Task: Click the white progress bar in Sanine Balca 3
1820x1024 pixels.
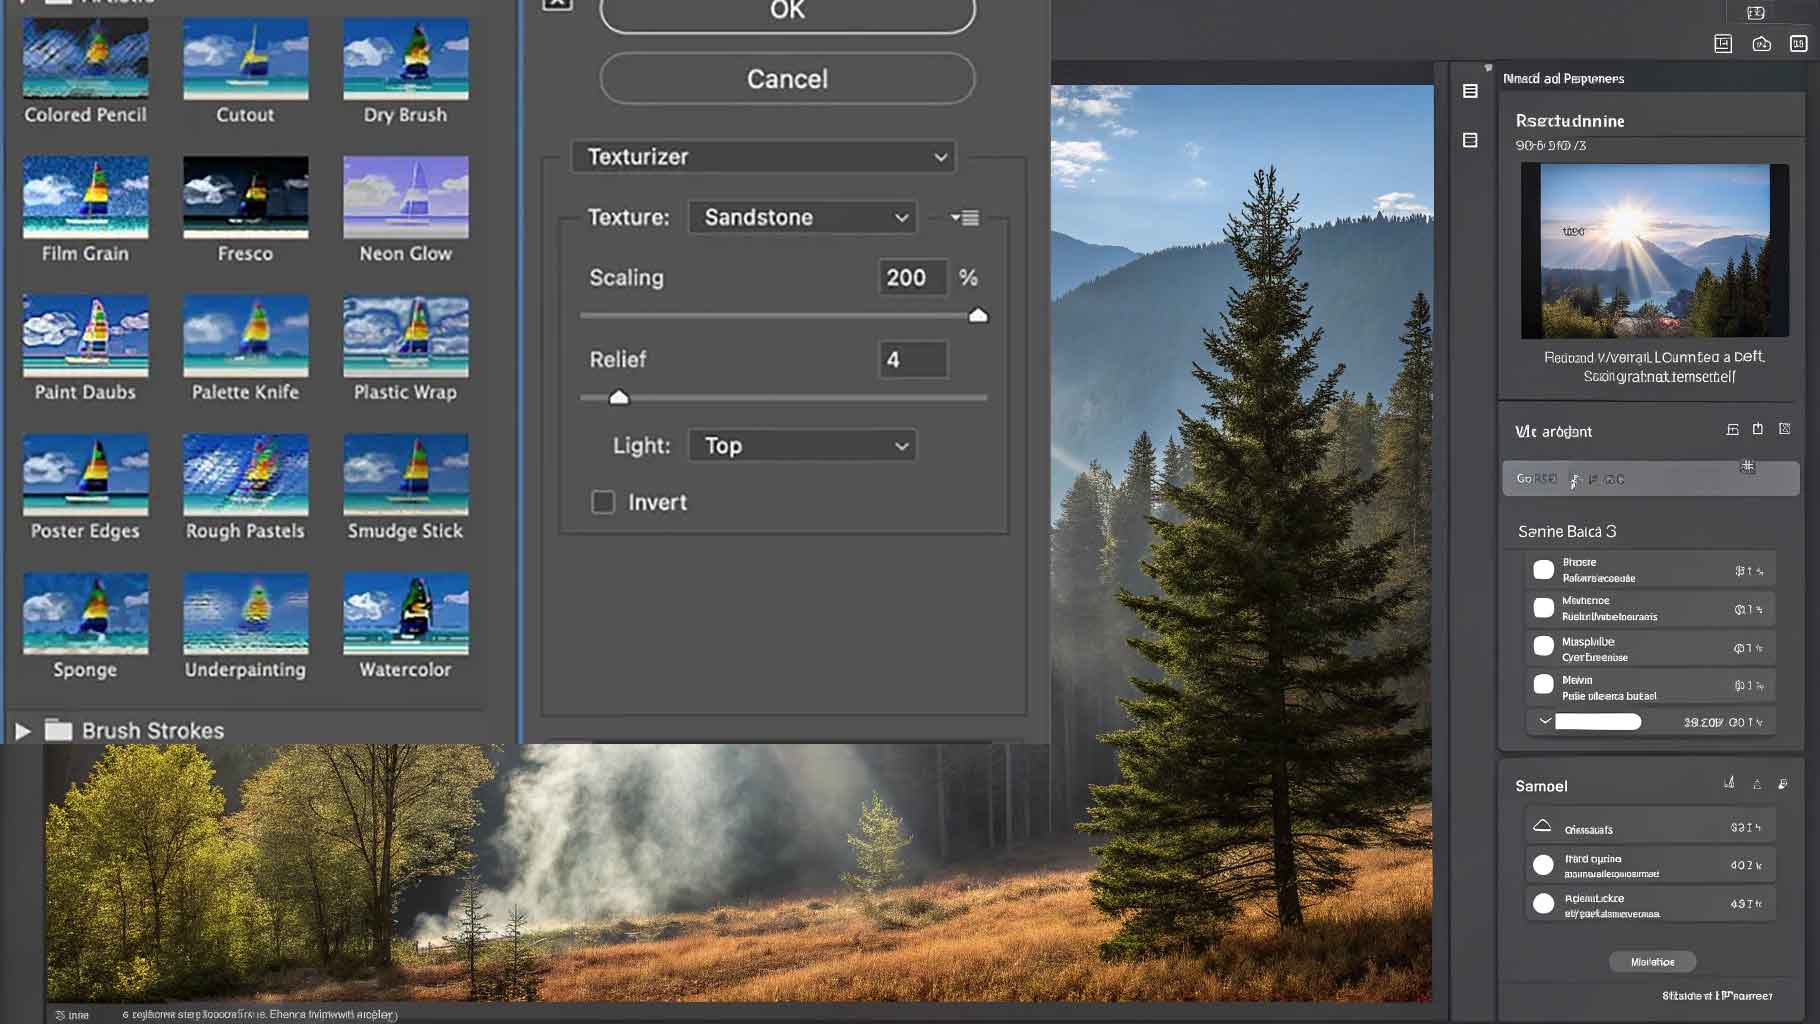Action: click(1598, 722)
